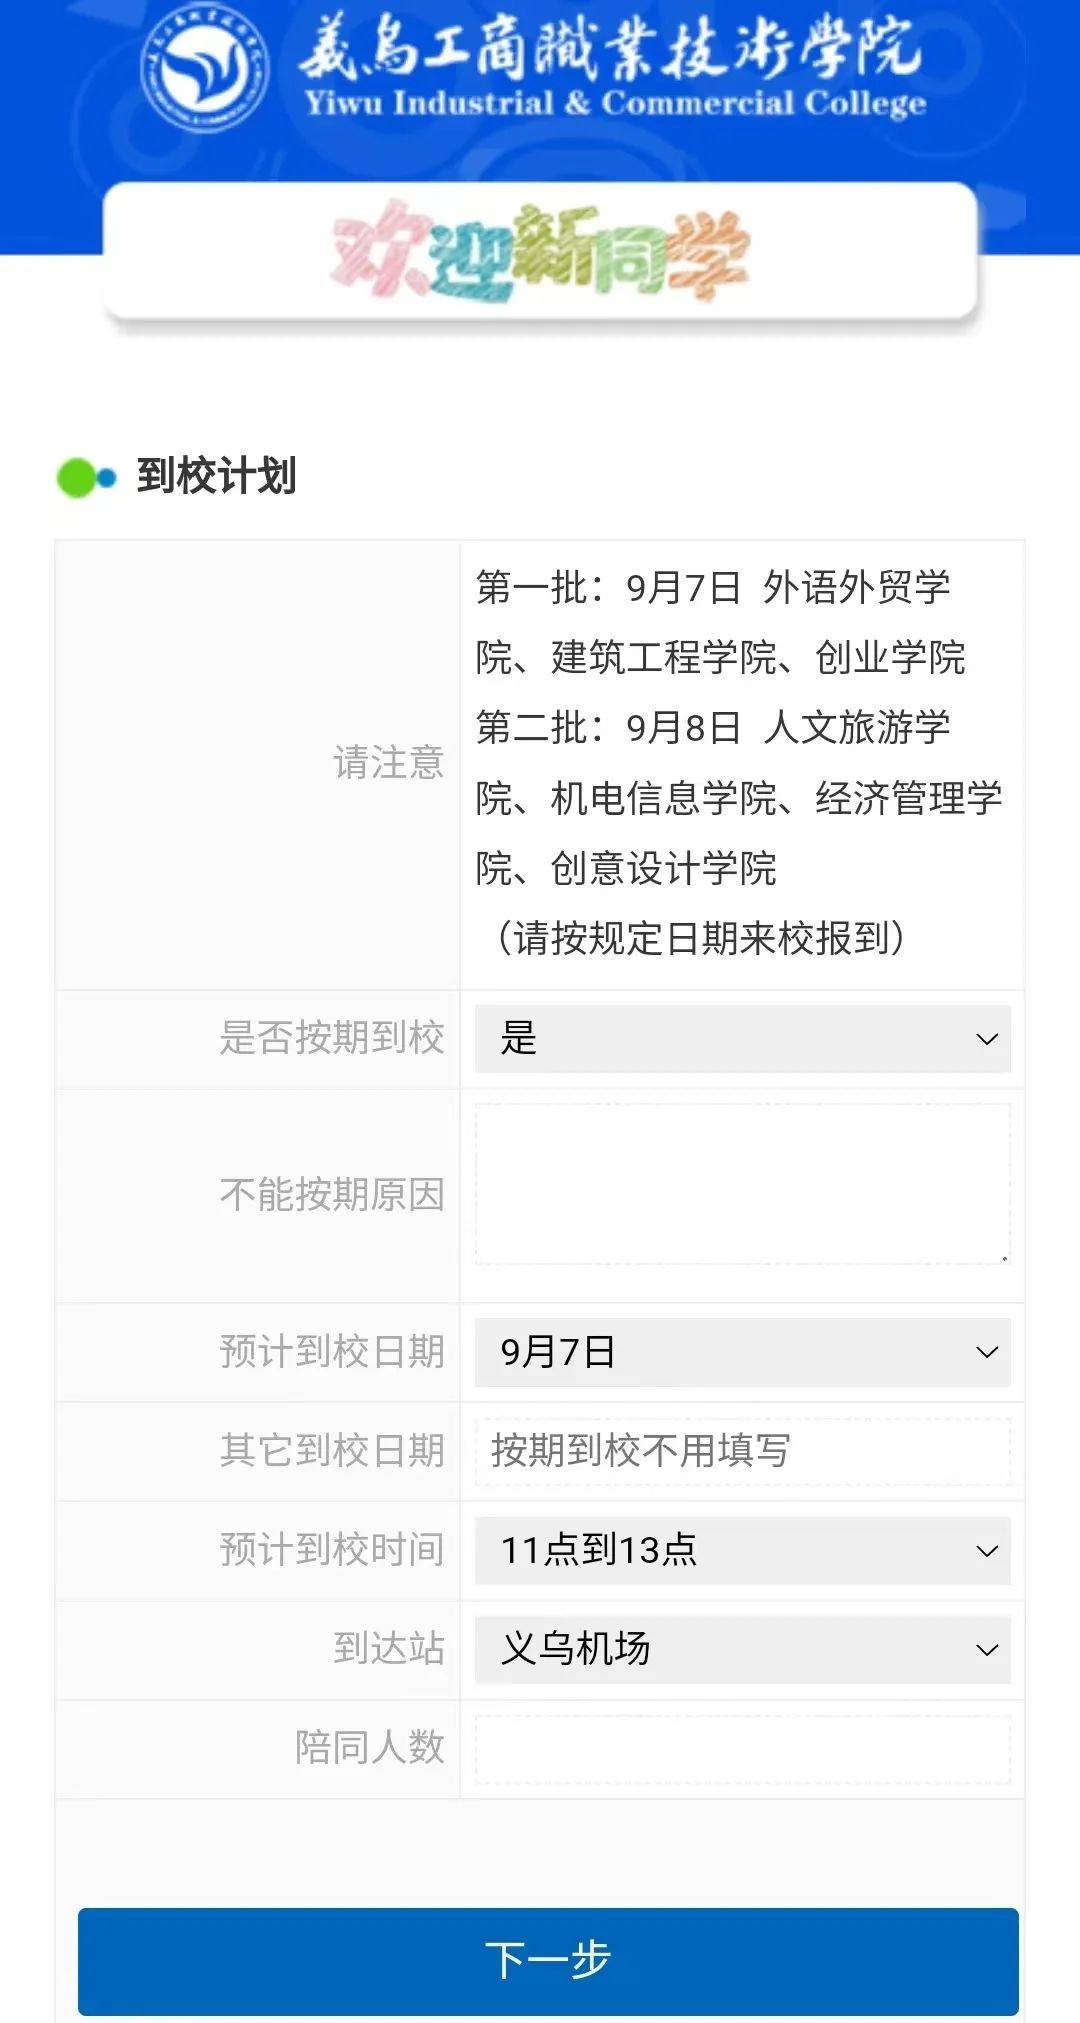This screenshot has height=2023, width=1080.
Task: Open the 预计到校时间 dropdown showing 11点到13点
Action: [x=742, y=1550]
